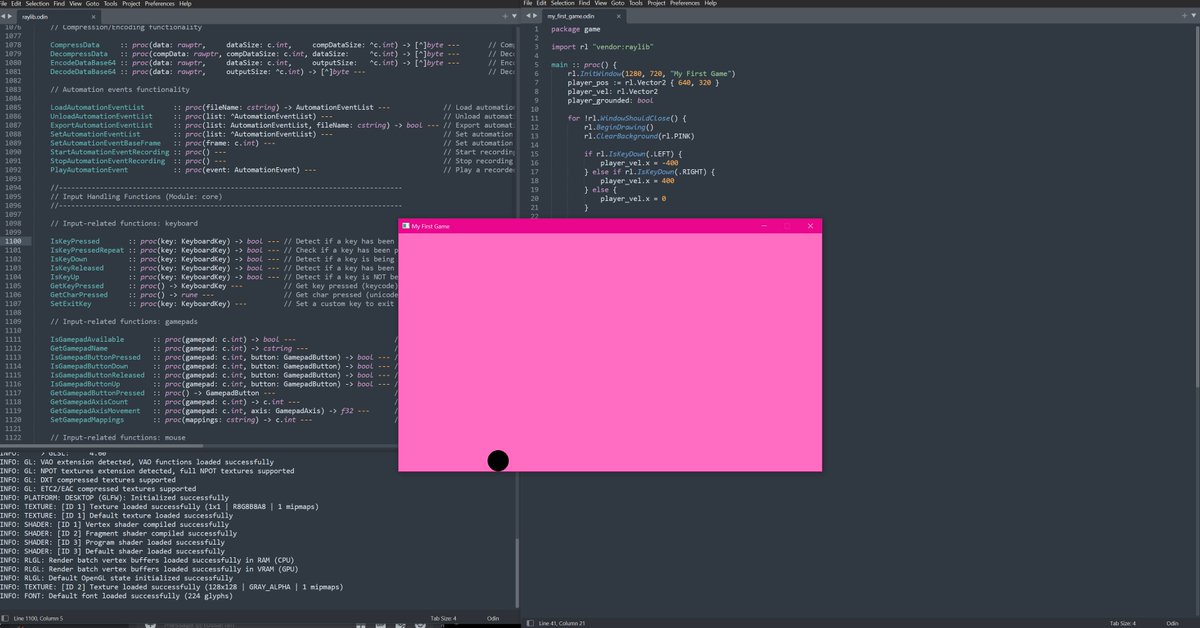Viewport: 1200px width, 628px height.
Task: Open the Find menu in the left window
Action: 60,3
